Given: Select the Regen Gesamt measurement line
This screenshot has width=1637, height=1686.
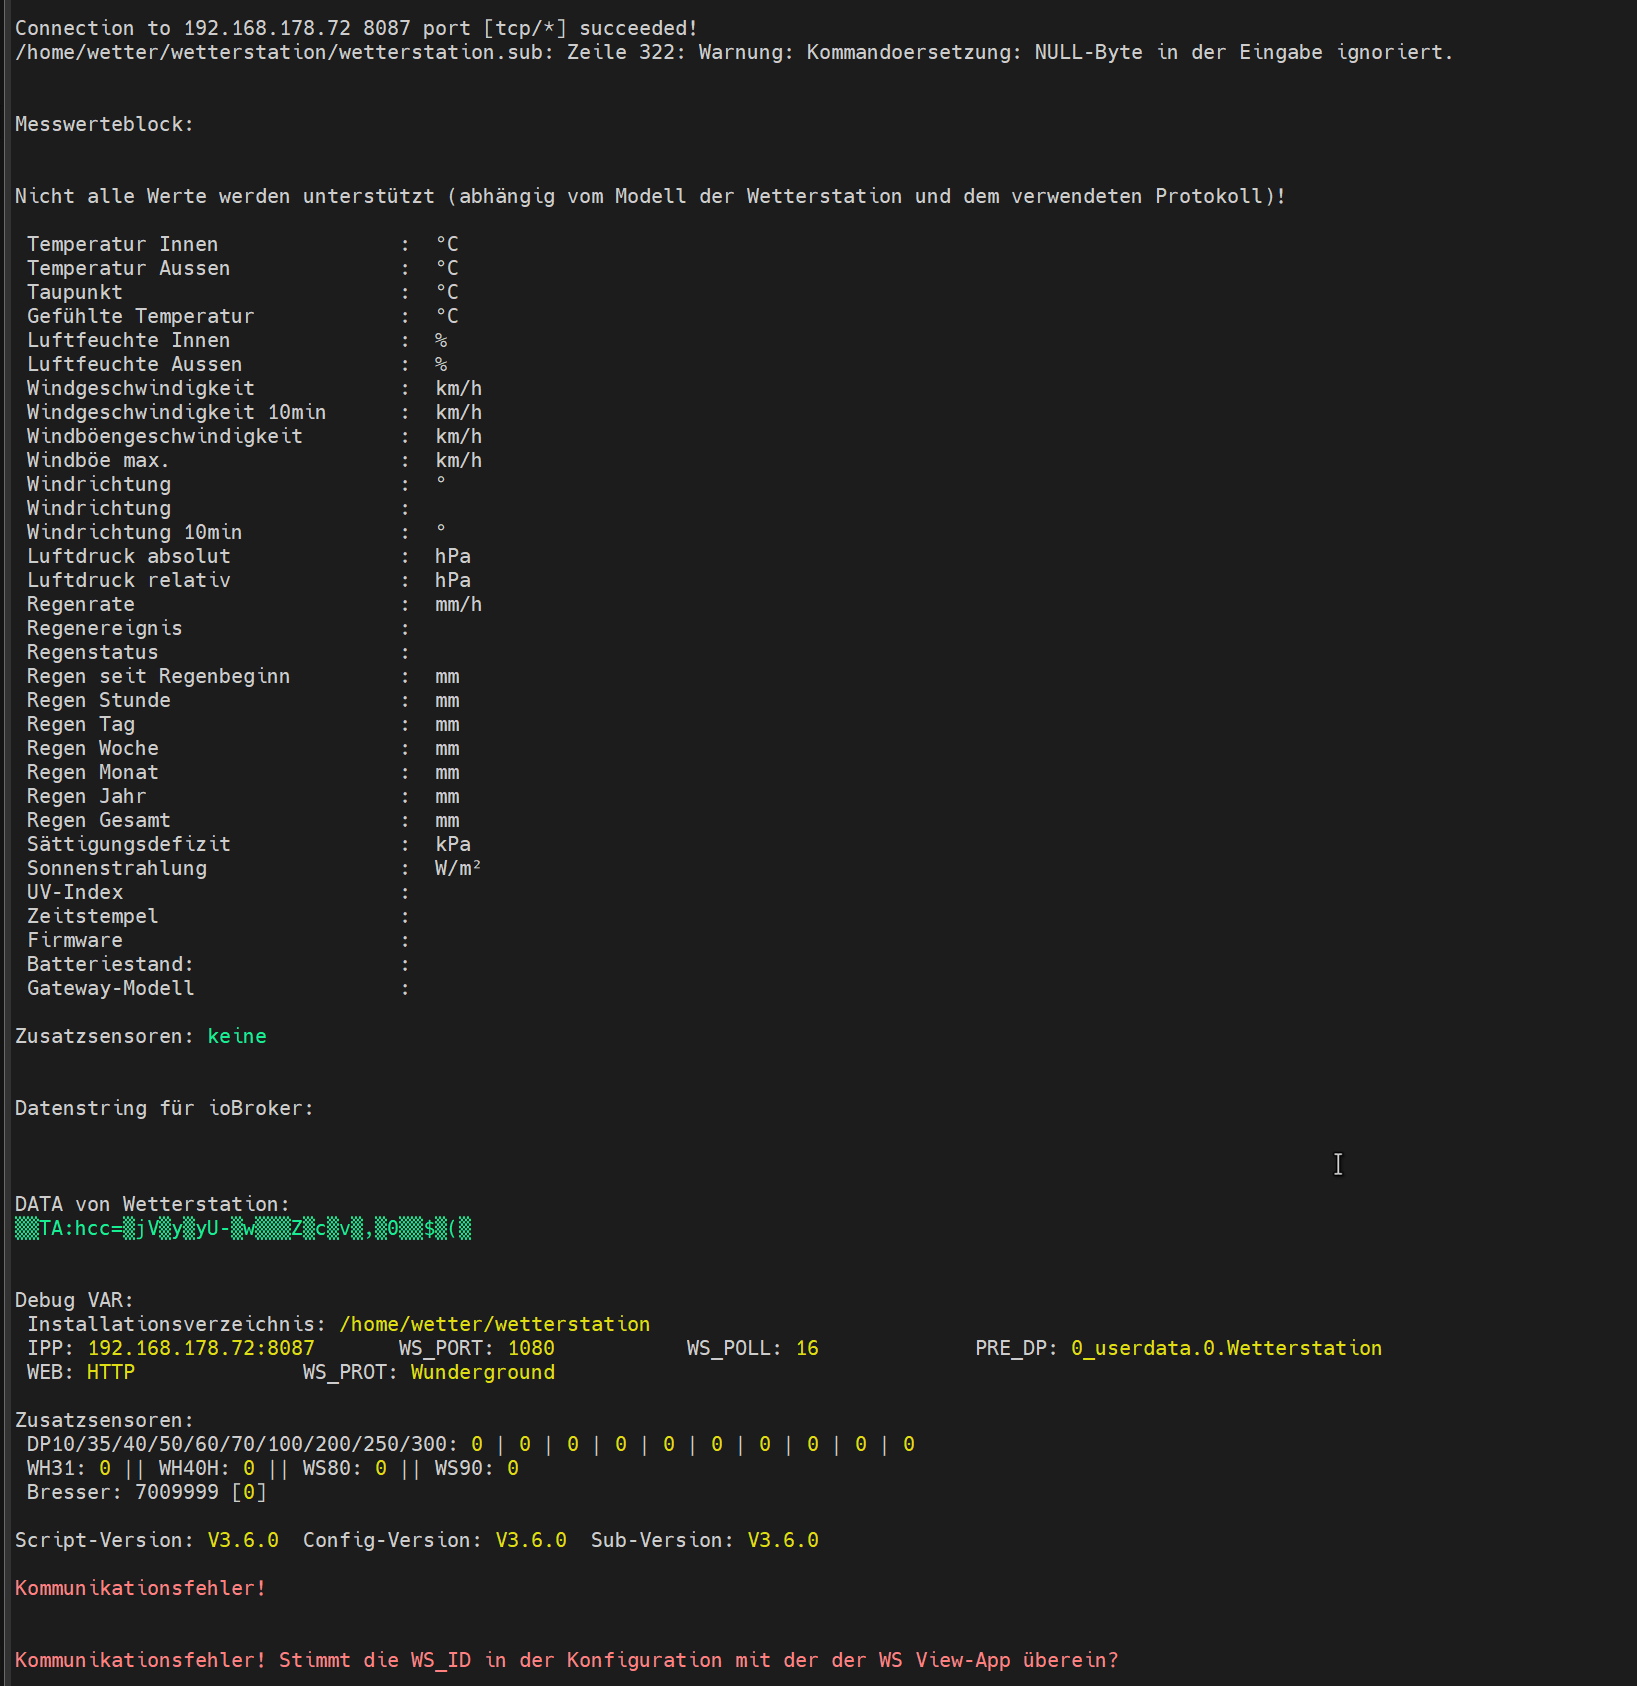Looking at the screenshot, I should click(98, 819).
